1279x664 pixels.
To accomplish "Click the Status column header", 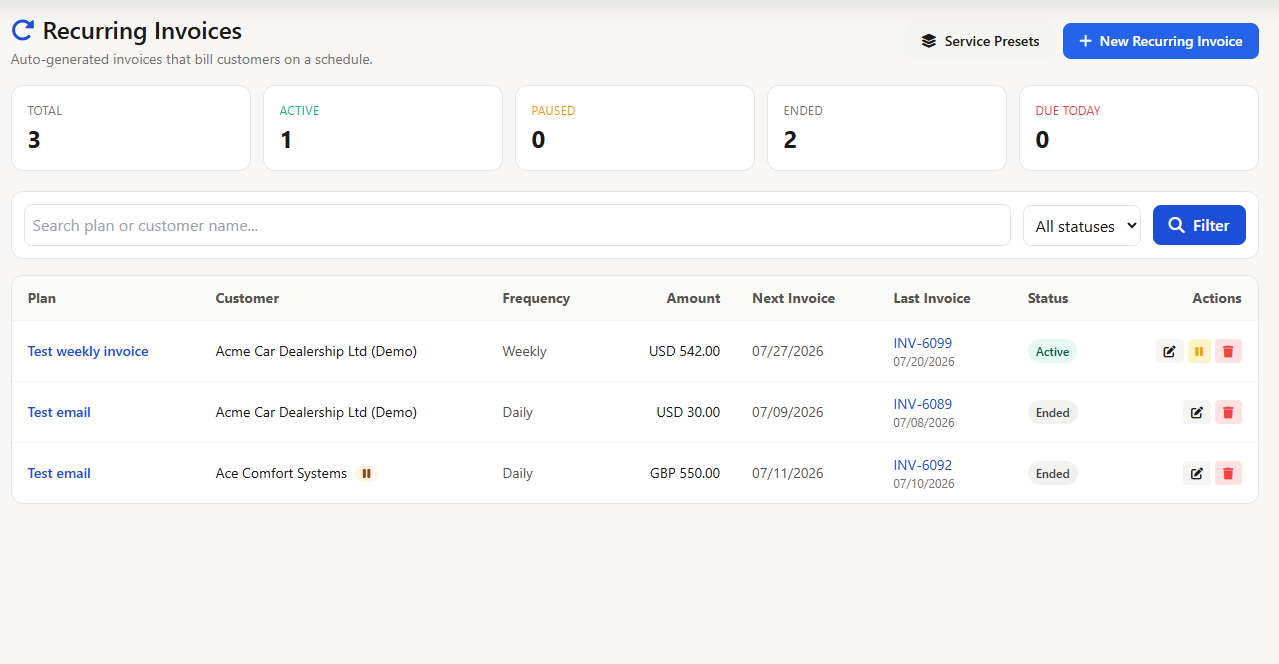I will pyautogui.click(x=1048, y=298).
